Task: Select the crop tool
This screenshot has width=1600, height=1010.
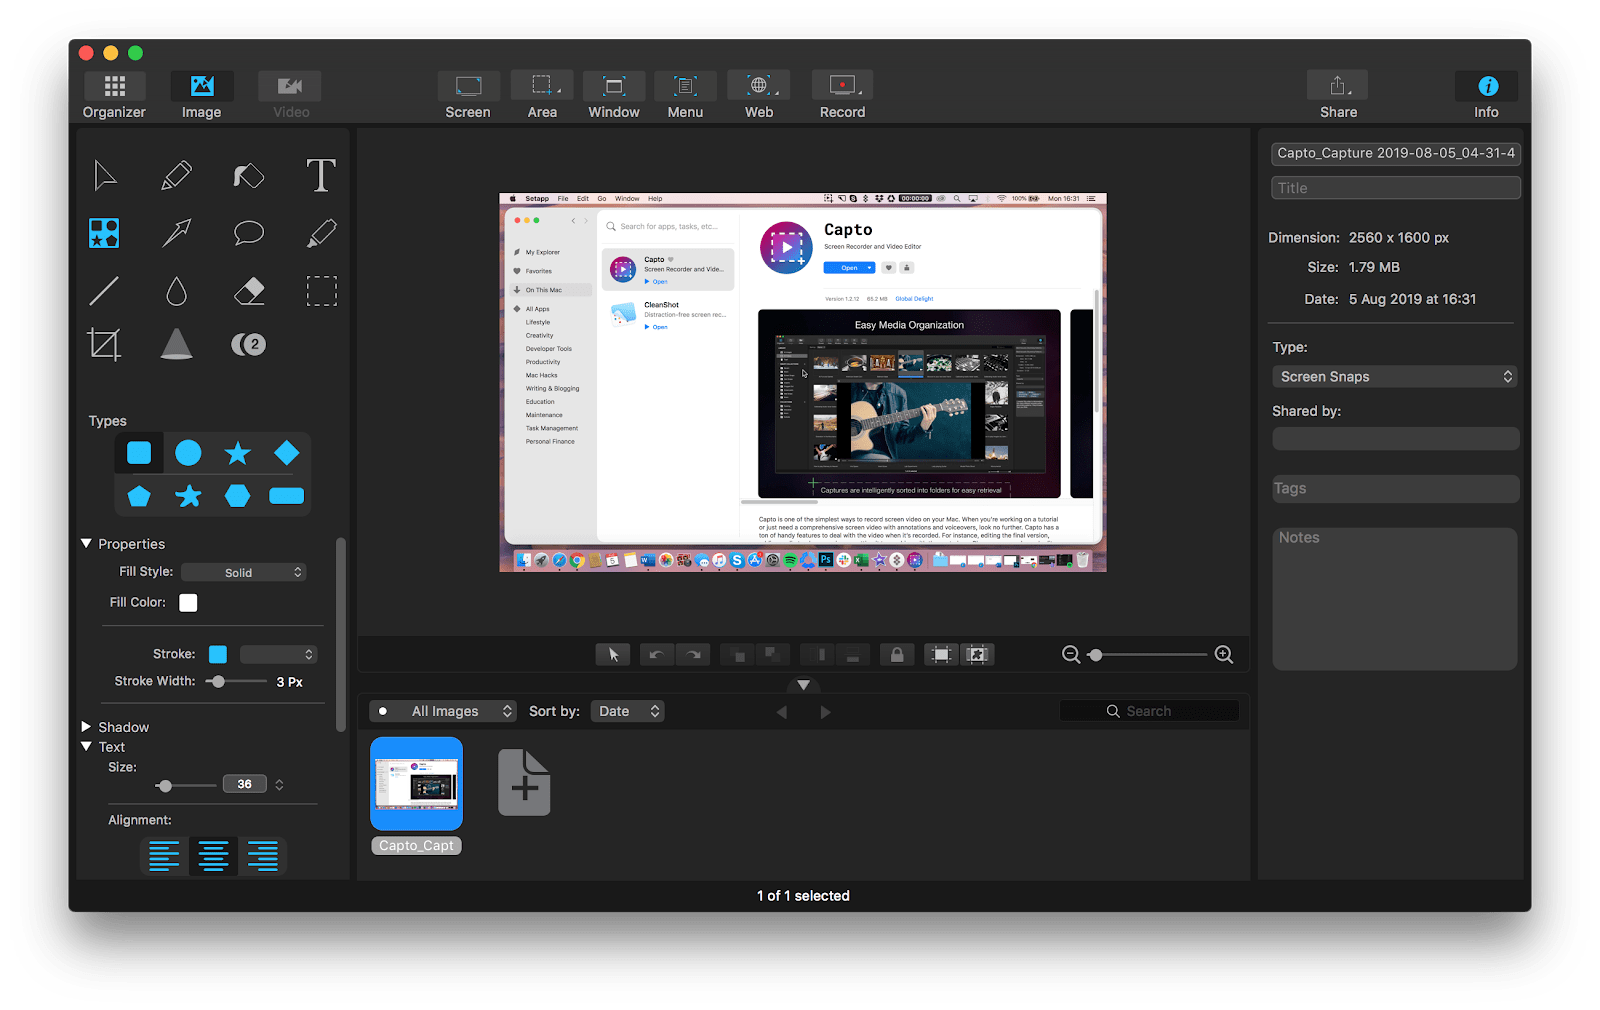Action: tap(104, 344)
